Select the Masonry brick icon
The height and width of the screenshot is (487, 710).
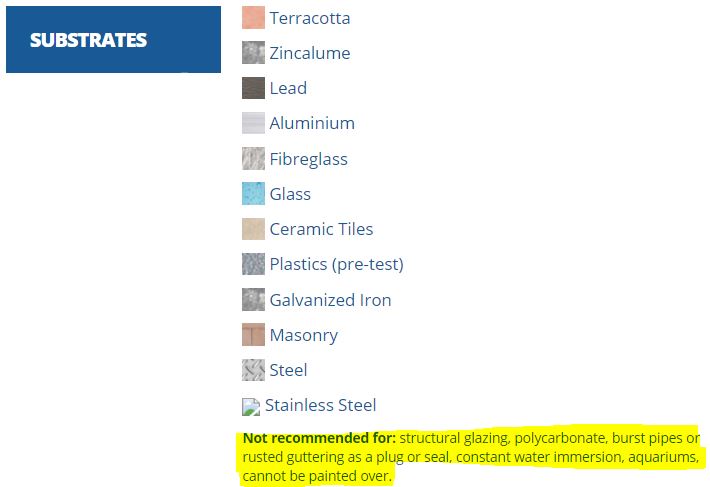(x=253, y=334)
